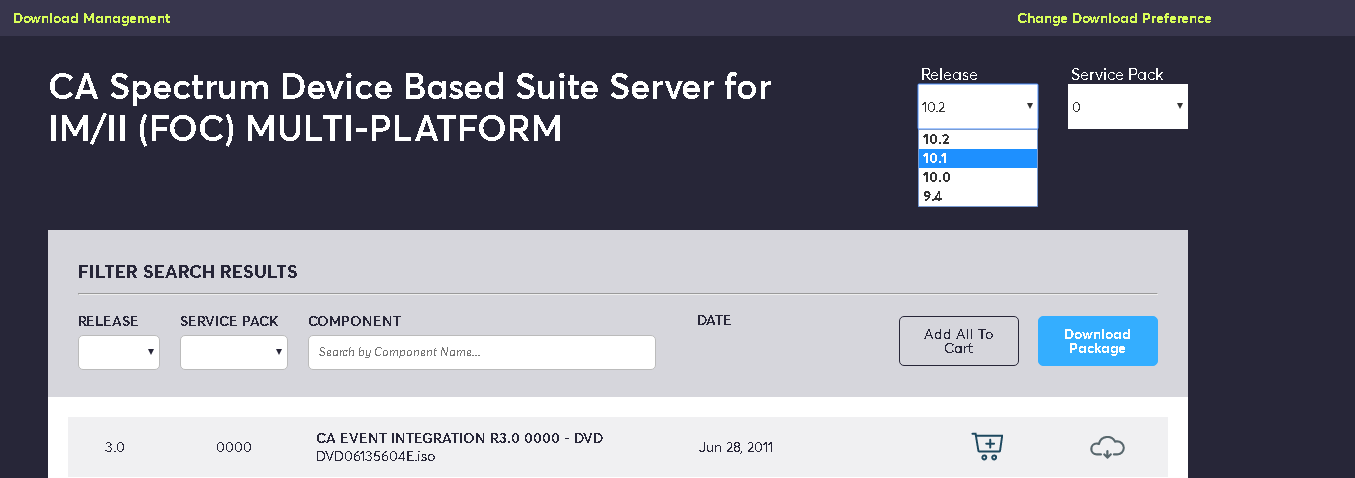Choose release 10.0 in the dropdown list
1355x478 pixels.
coord(977,177)
